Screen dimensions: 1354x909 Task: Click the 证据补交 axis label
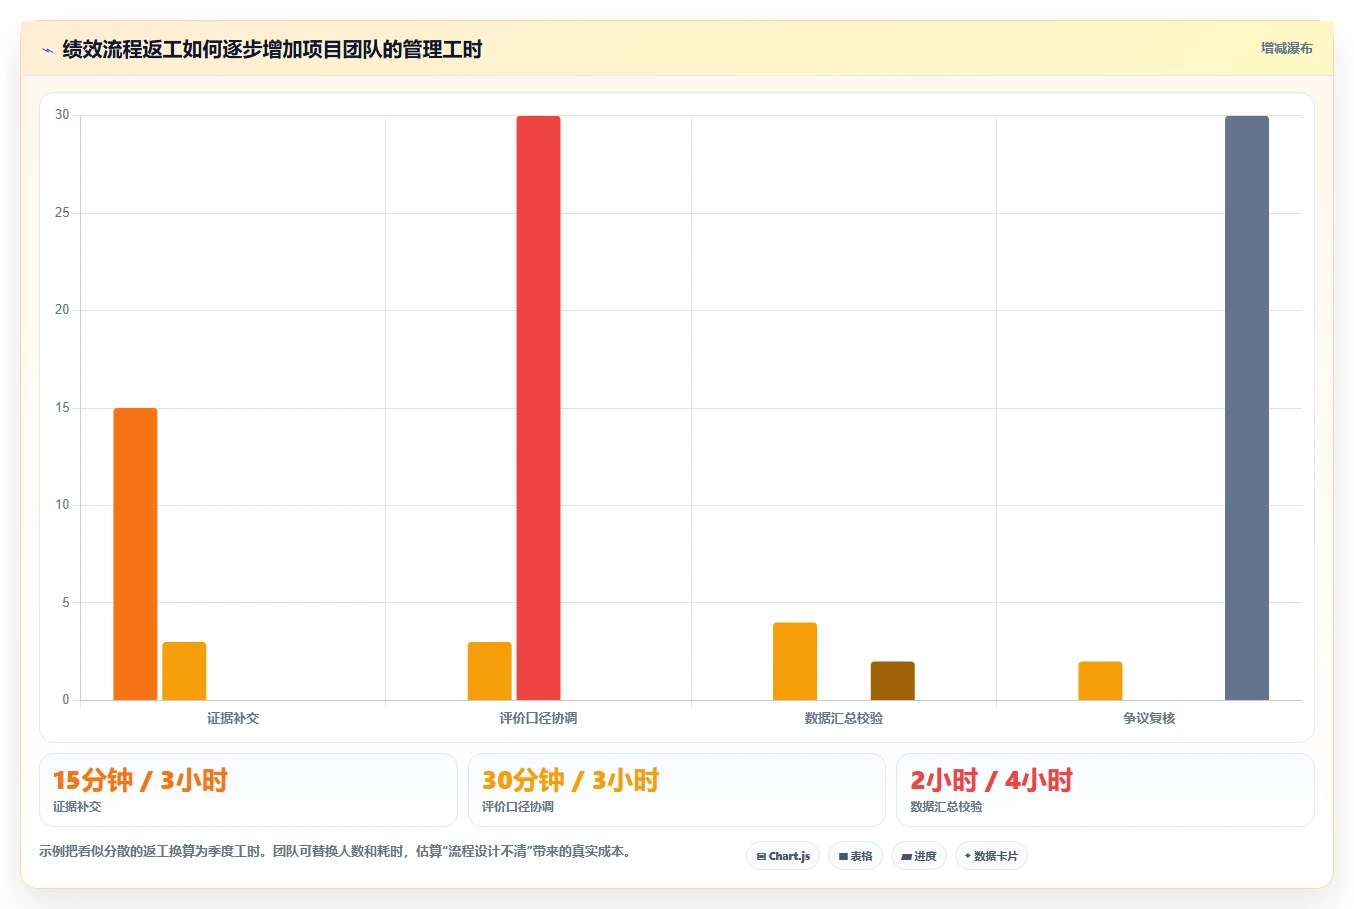click(x=233, y=718)
